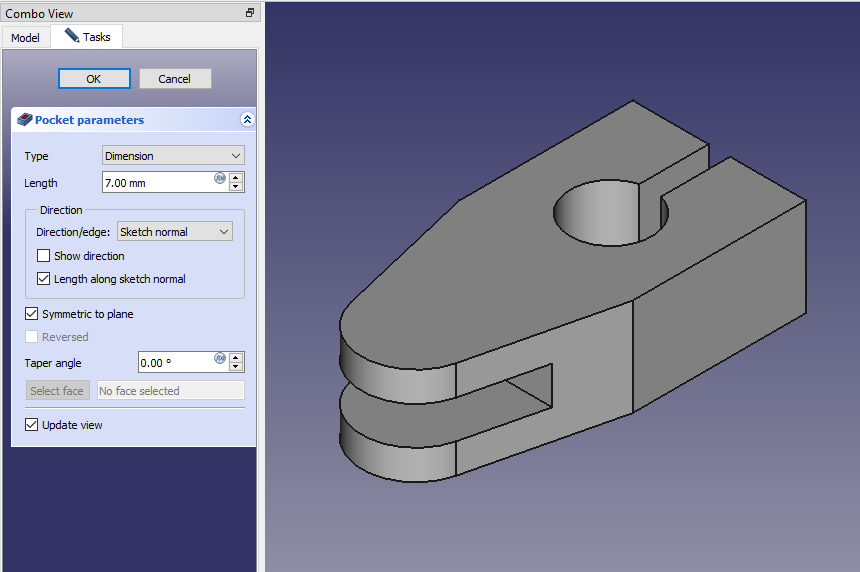Decrease Taper angle with the down arrow
Image resolution: width=860 pixels, height=572 pixels.
click(236, 367)
